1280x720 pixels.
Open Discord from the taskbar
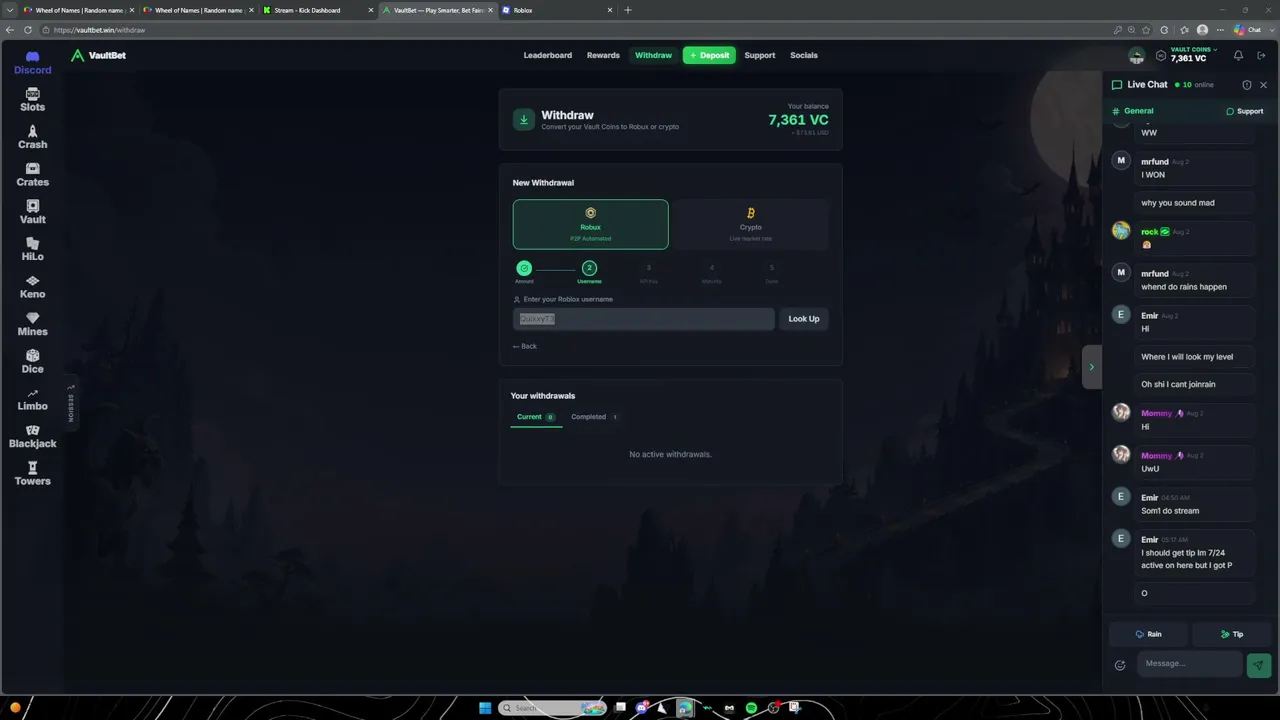point(643,708)
